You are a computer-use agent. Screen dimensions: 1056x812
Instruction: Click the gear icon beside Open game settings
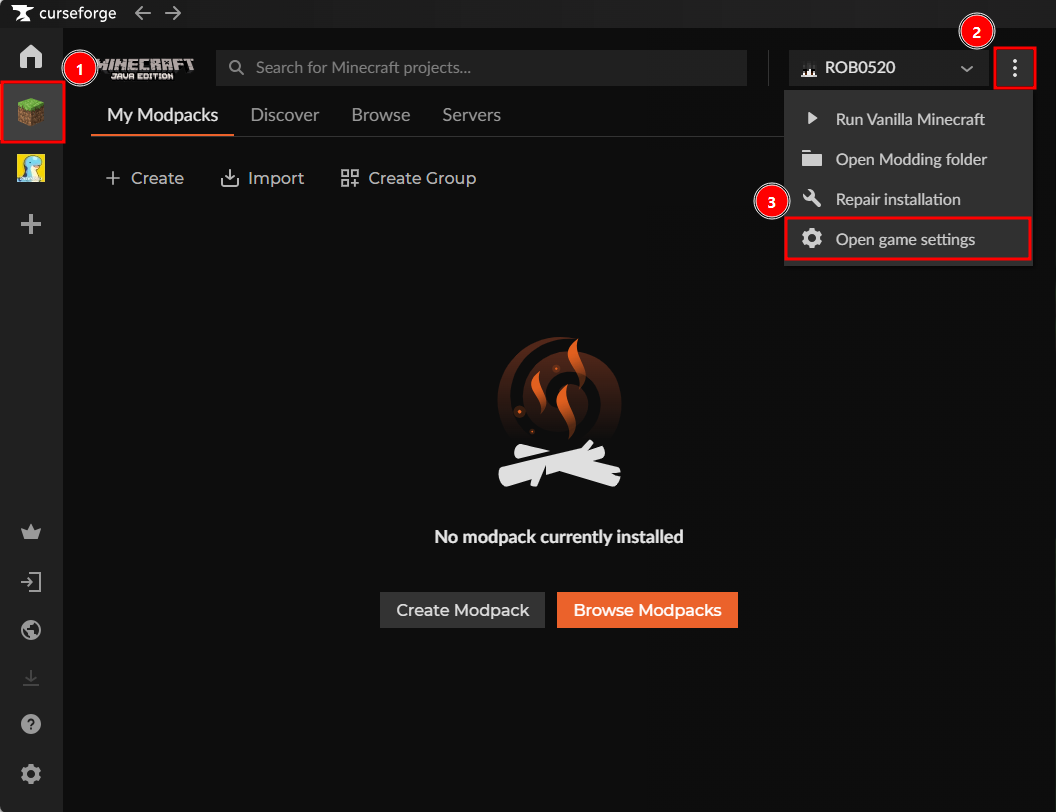(812, 238)
